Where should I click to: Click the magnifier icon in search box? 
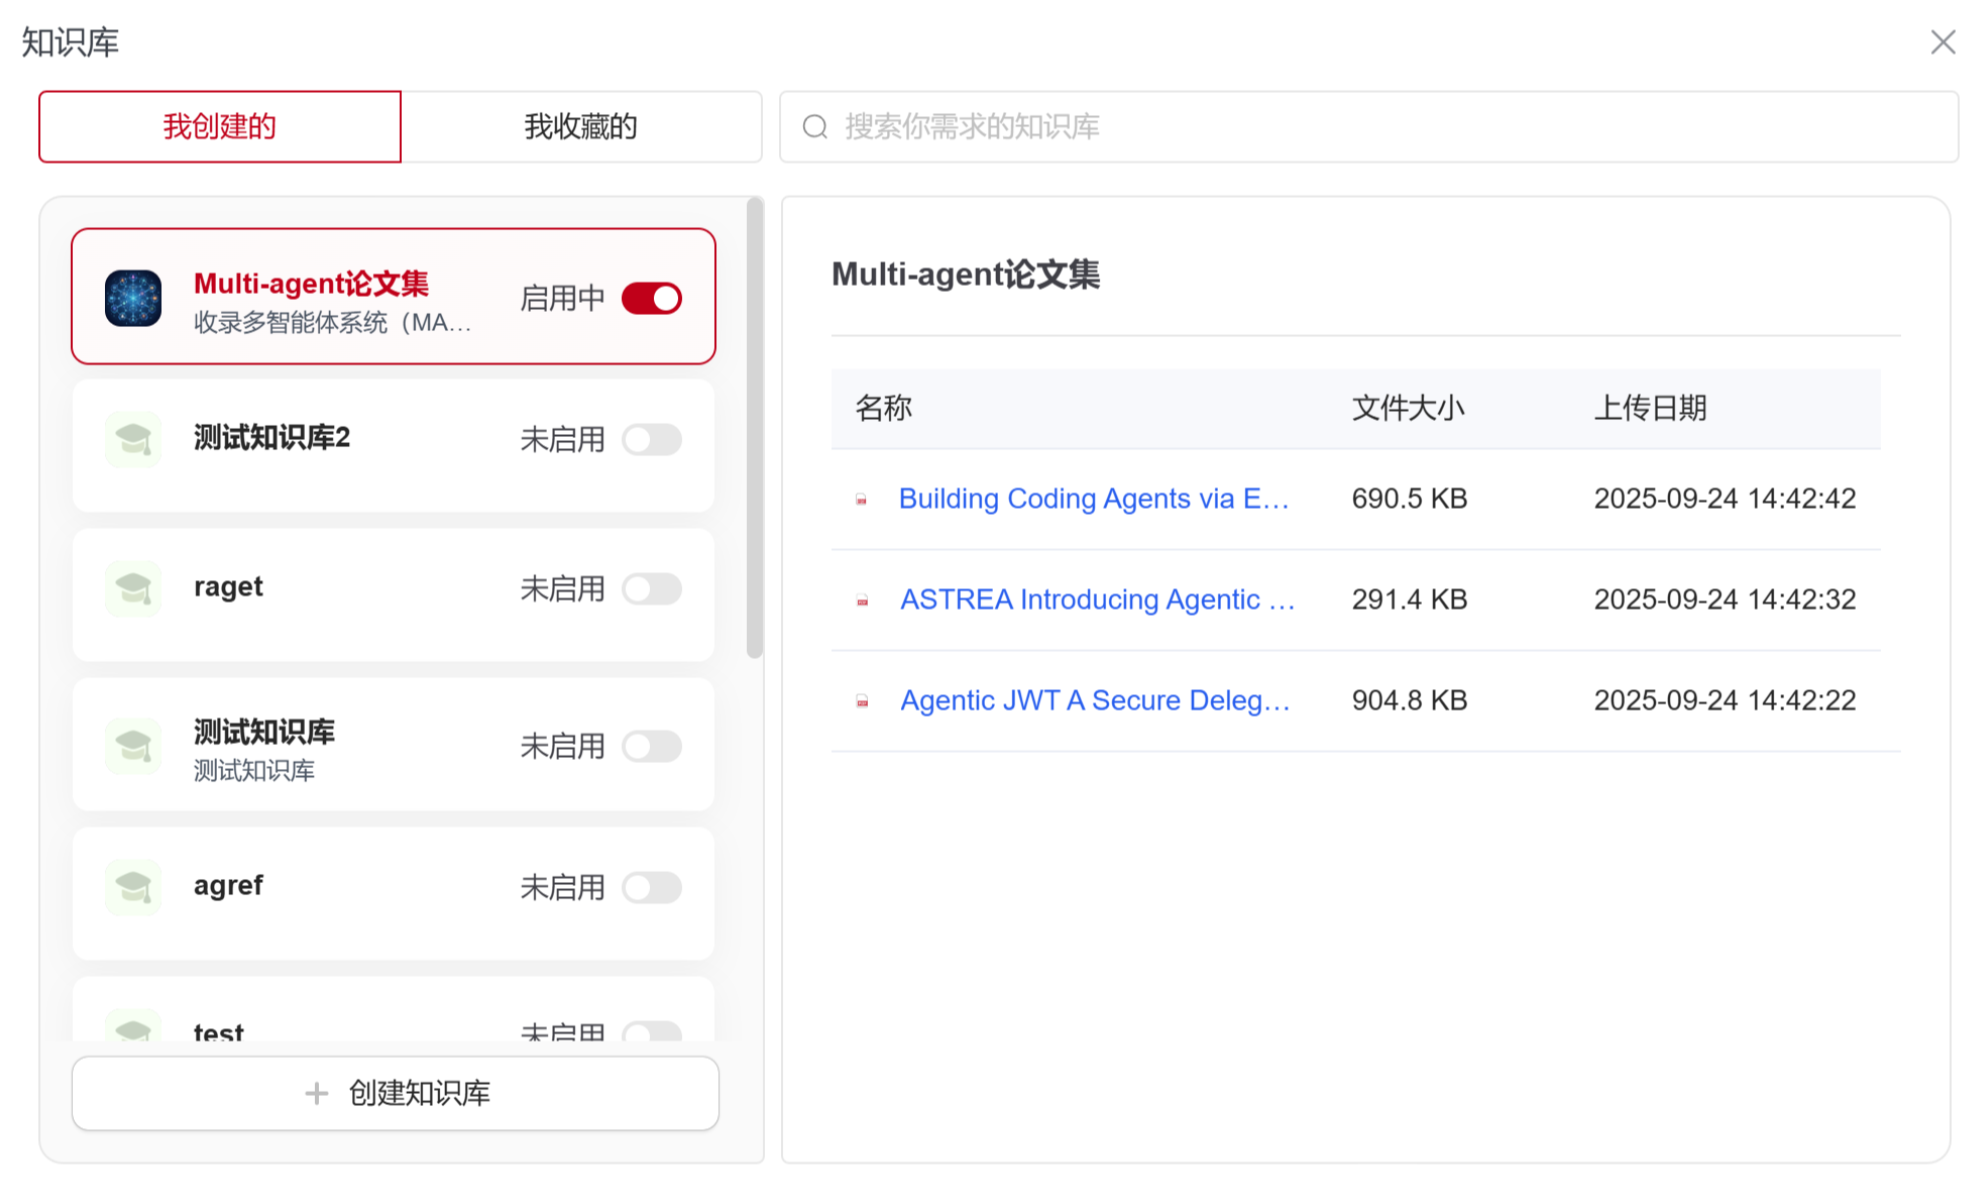(x=815, y=127)
